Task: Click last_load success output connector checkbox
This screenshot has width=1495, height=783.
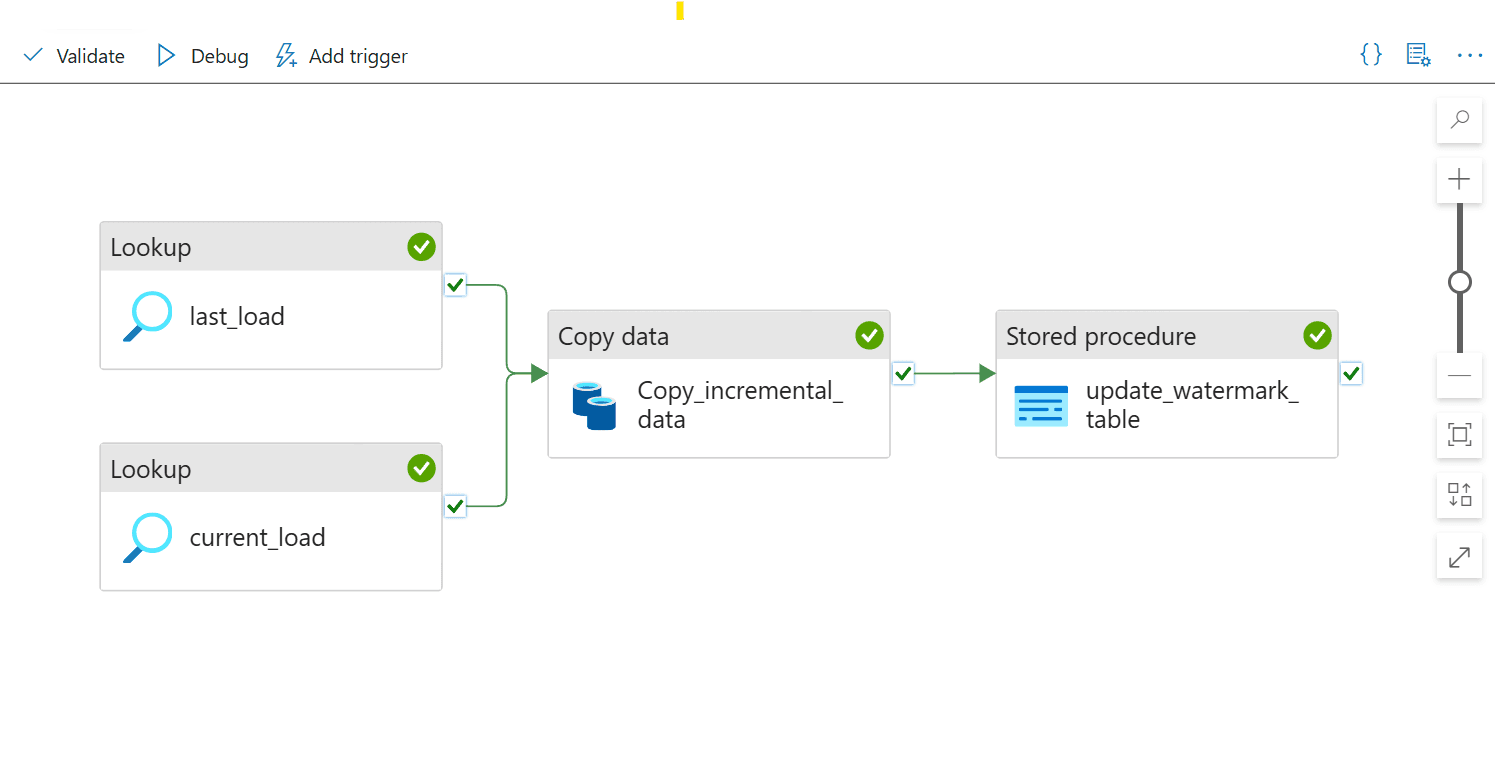Action: [455, 285]
